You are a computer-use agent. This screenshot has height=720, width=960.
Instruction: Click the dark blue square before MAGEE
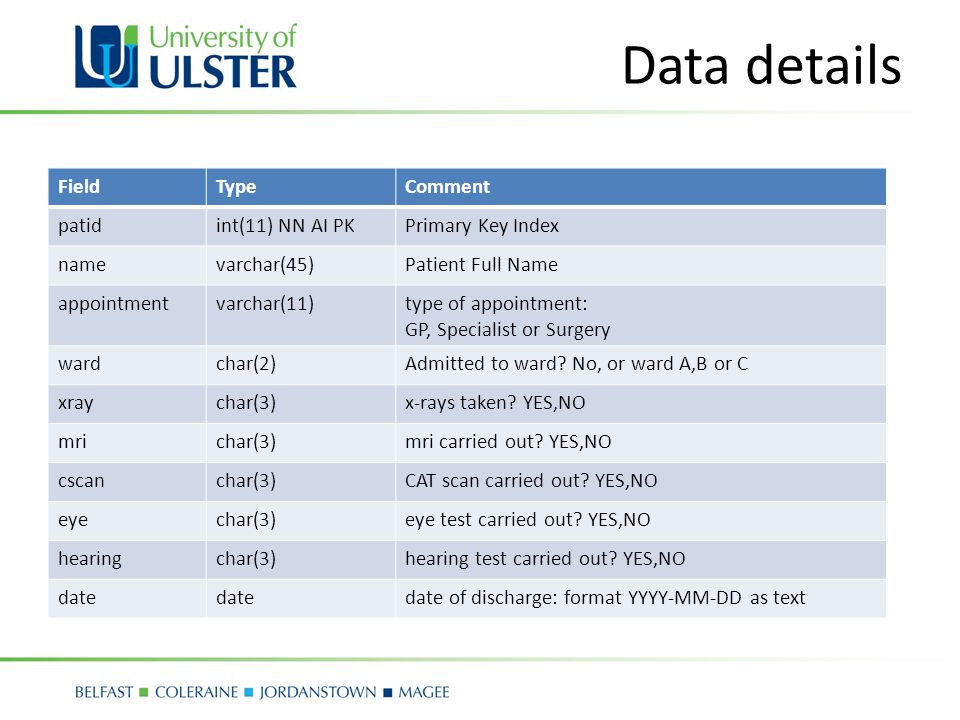387,692
